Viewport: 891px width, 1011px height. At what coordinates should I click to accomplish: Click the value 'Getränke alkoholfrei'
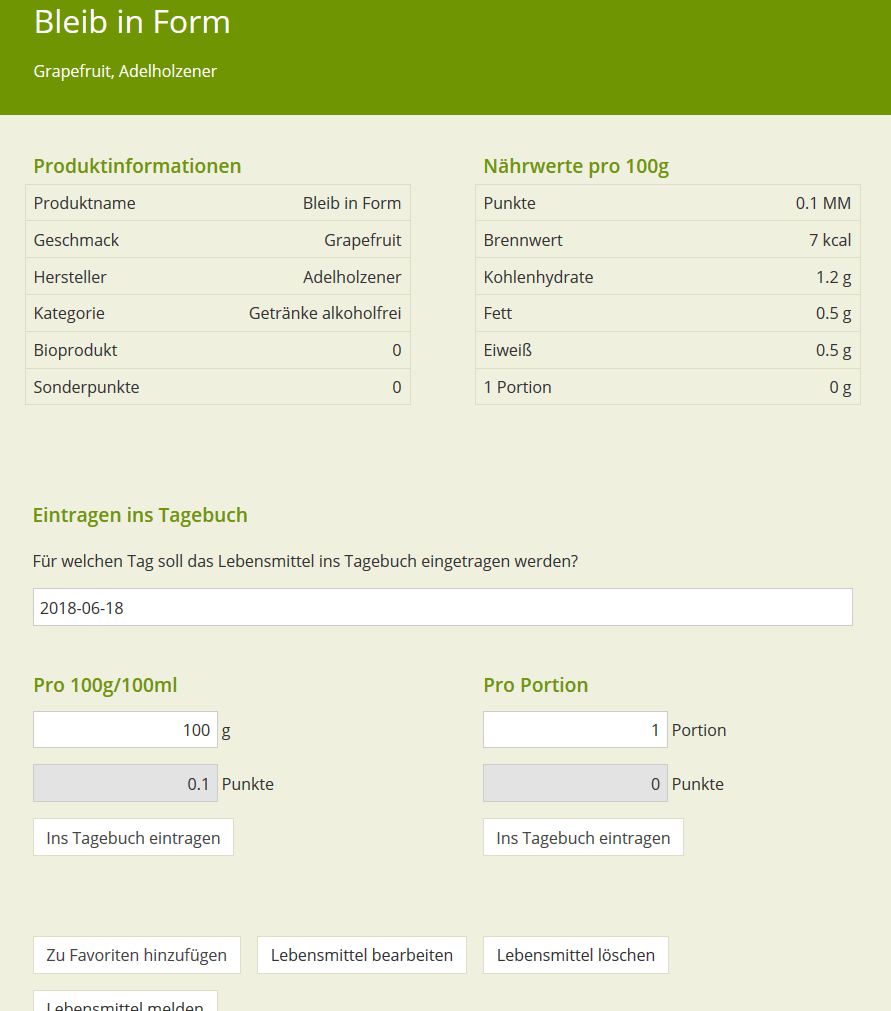[325, 313]
